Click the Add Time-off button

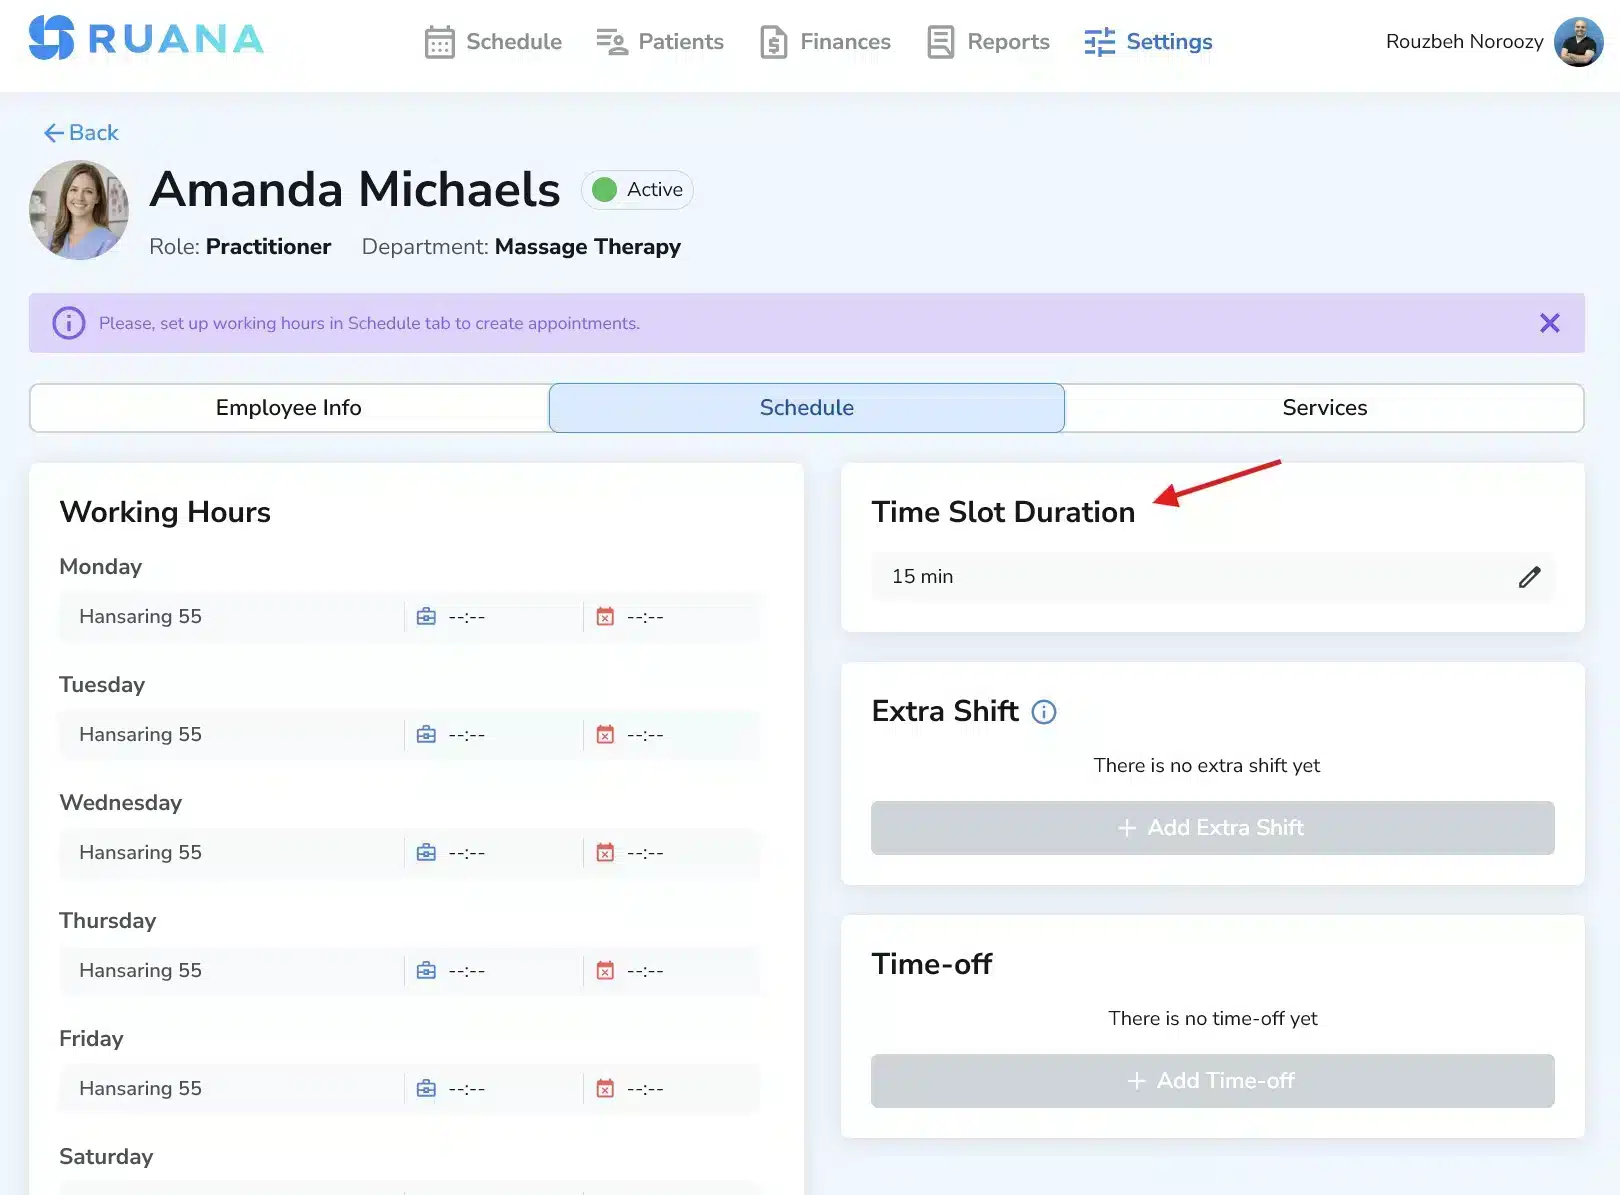[x=1211, y=1080]
